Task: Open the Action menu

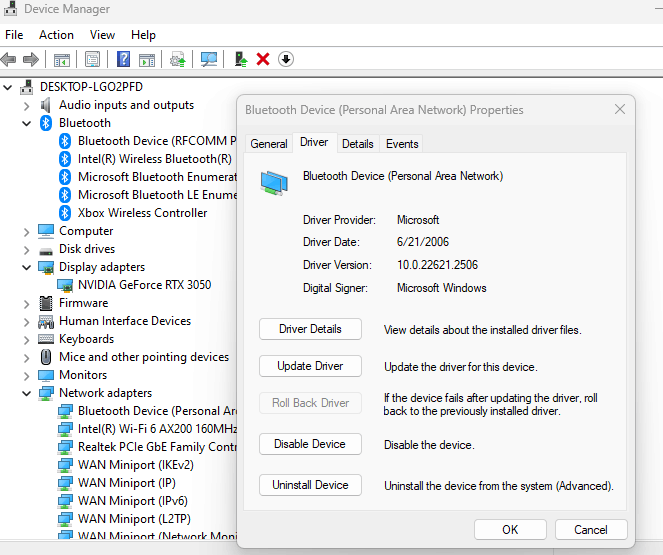Action: (x=56, y=35)
